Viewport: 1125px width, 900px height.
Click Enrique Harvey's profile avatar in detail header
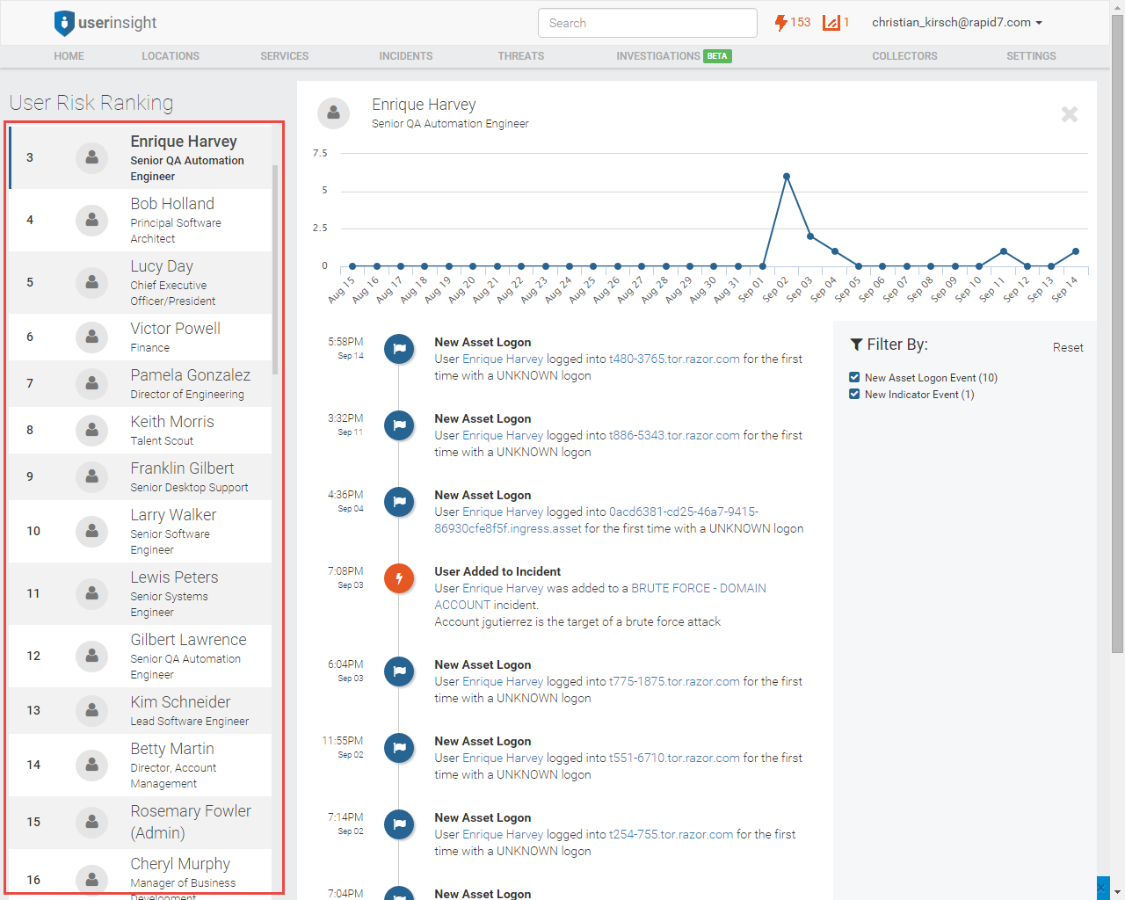334,113
